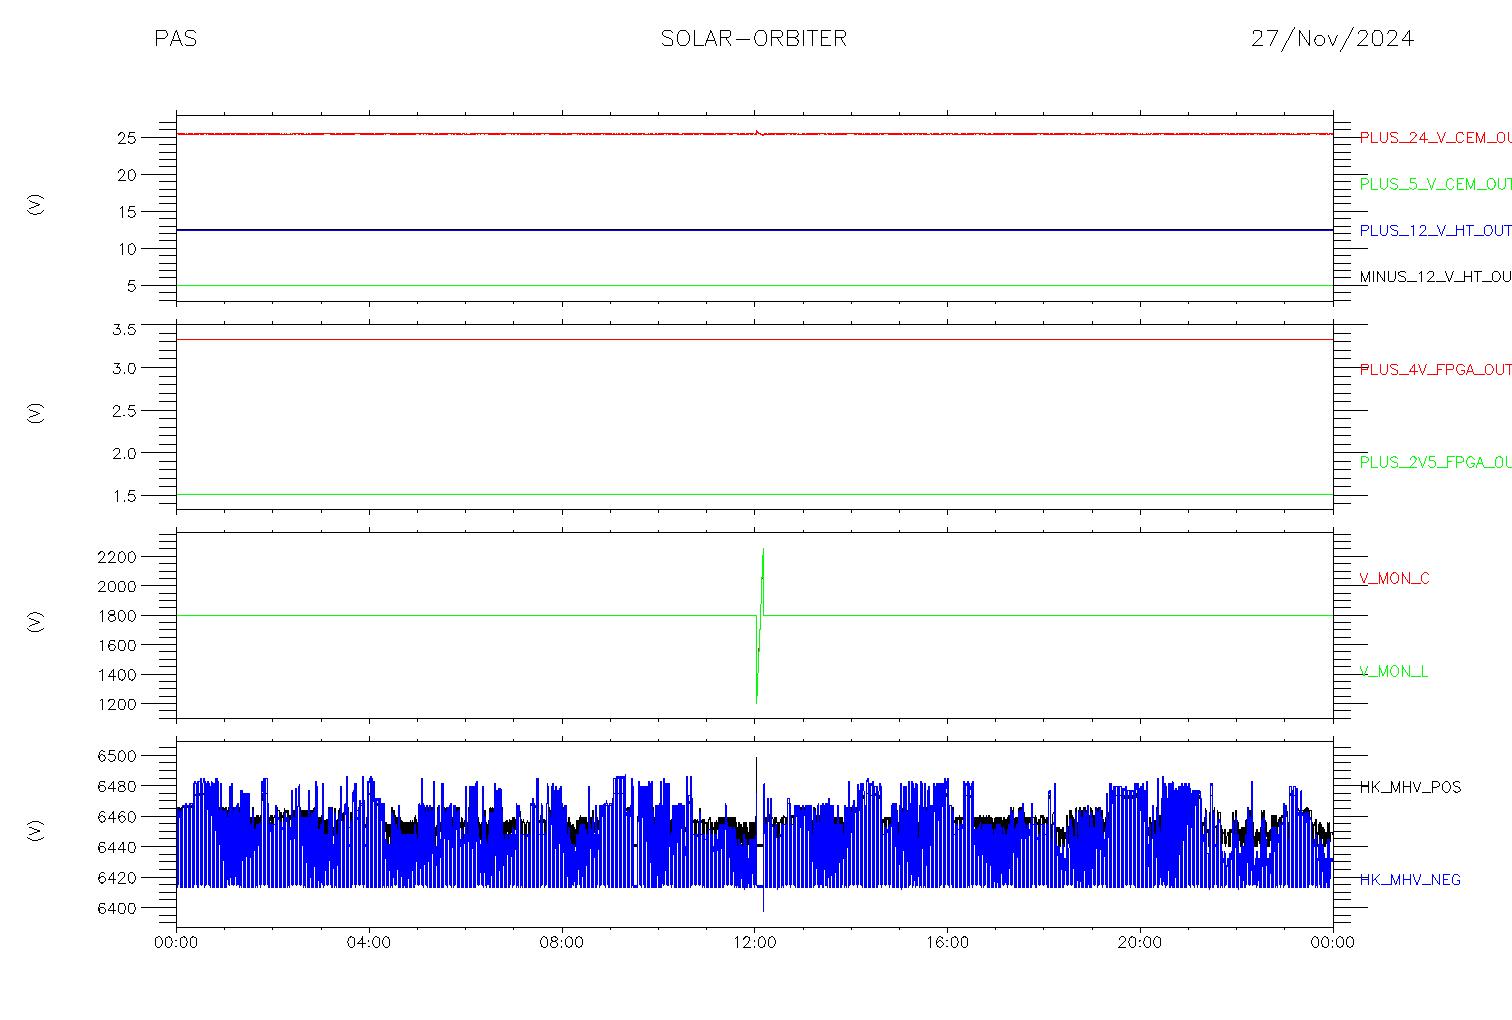Click the 00:00 tick label at the axis start
The image size is (1512, 1020).
click(177, 943)
